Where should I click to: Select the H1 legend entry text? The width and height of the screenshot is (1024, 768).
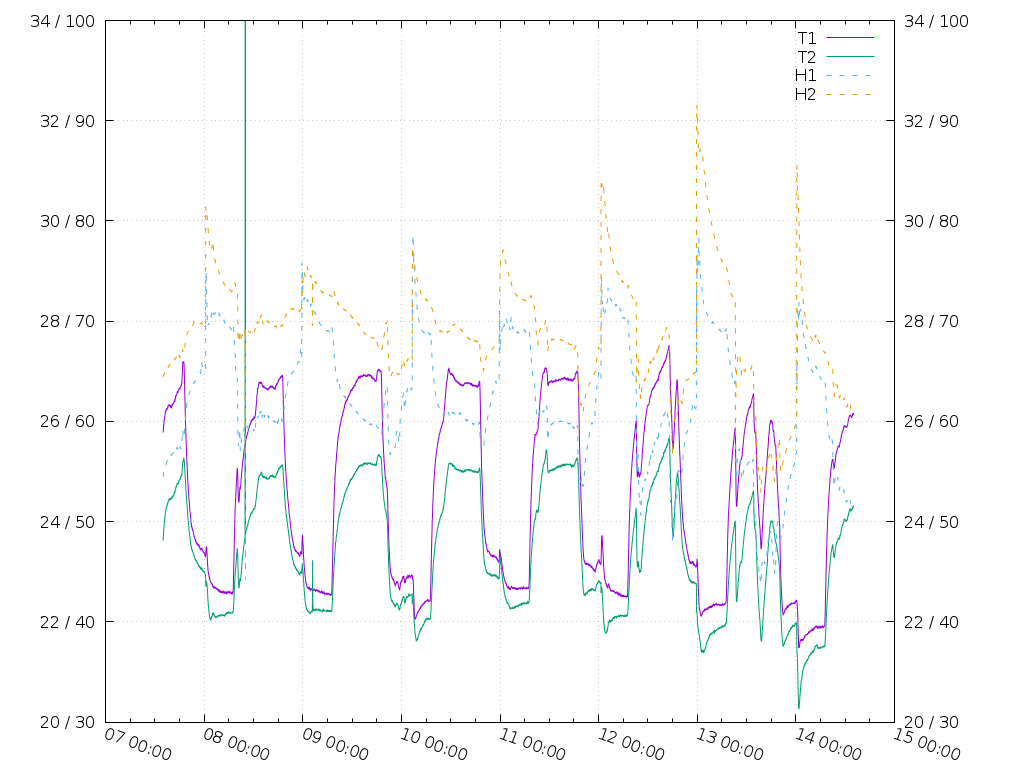(x=805, y=75)
